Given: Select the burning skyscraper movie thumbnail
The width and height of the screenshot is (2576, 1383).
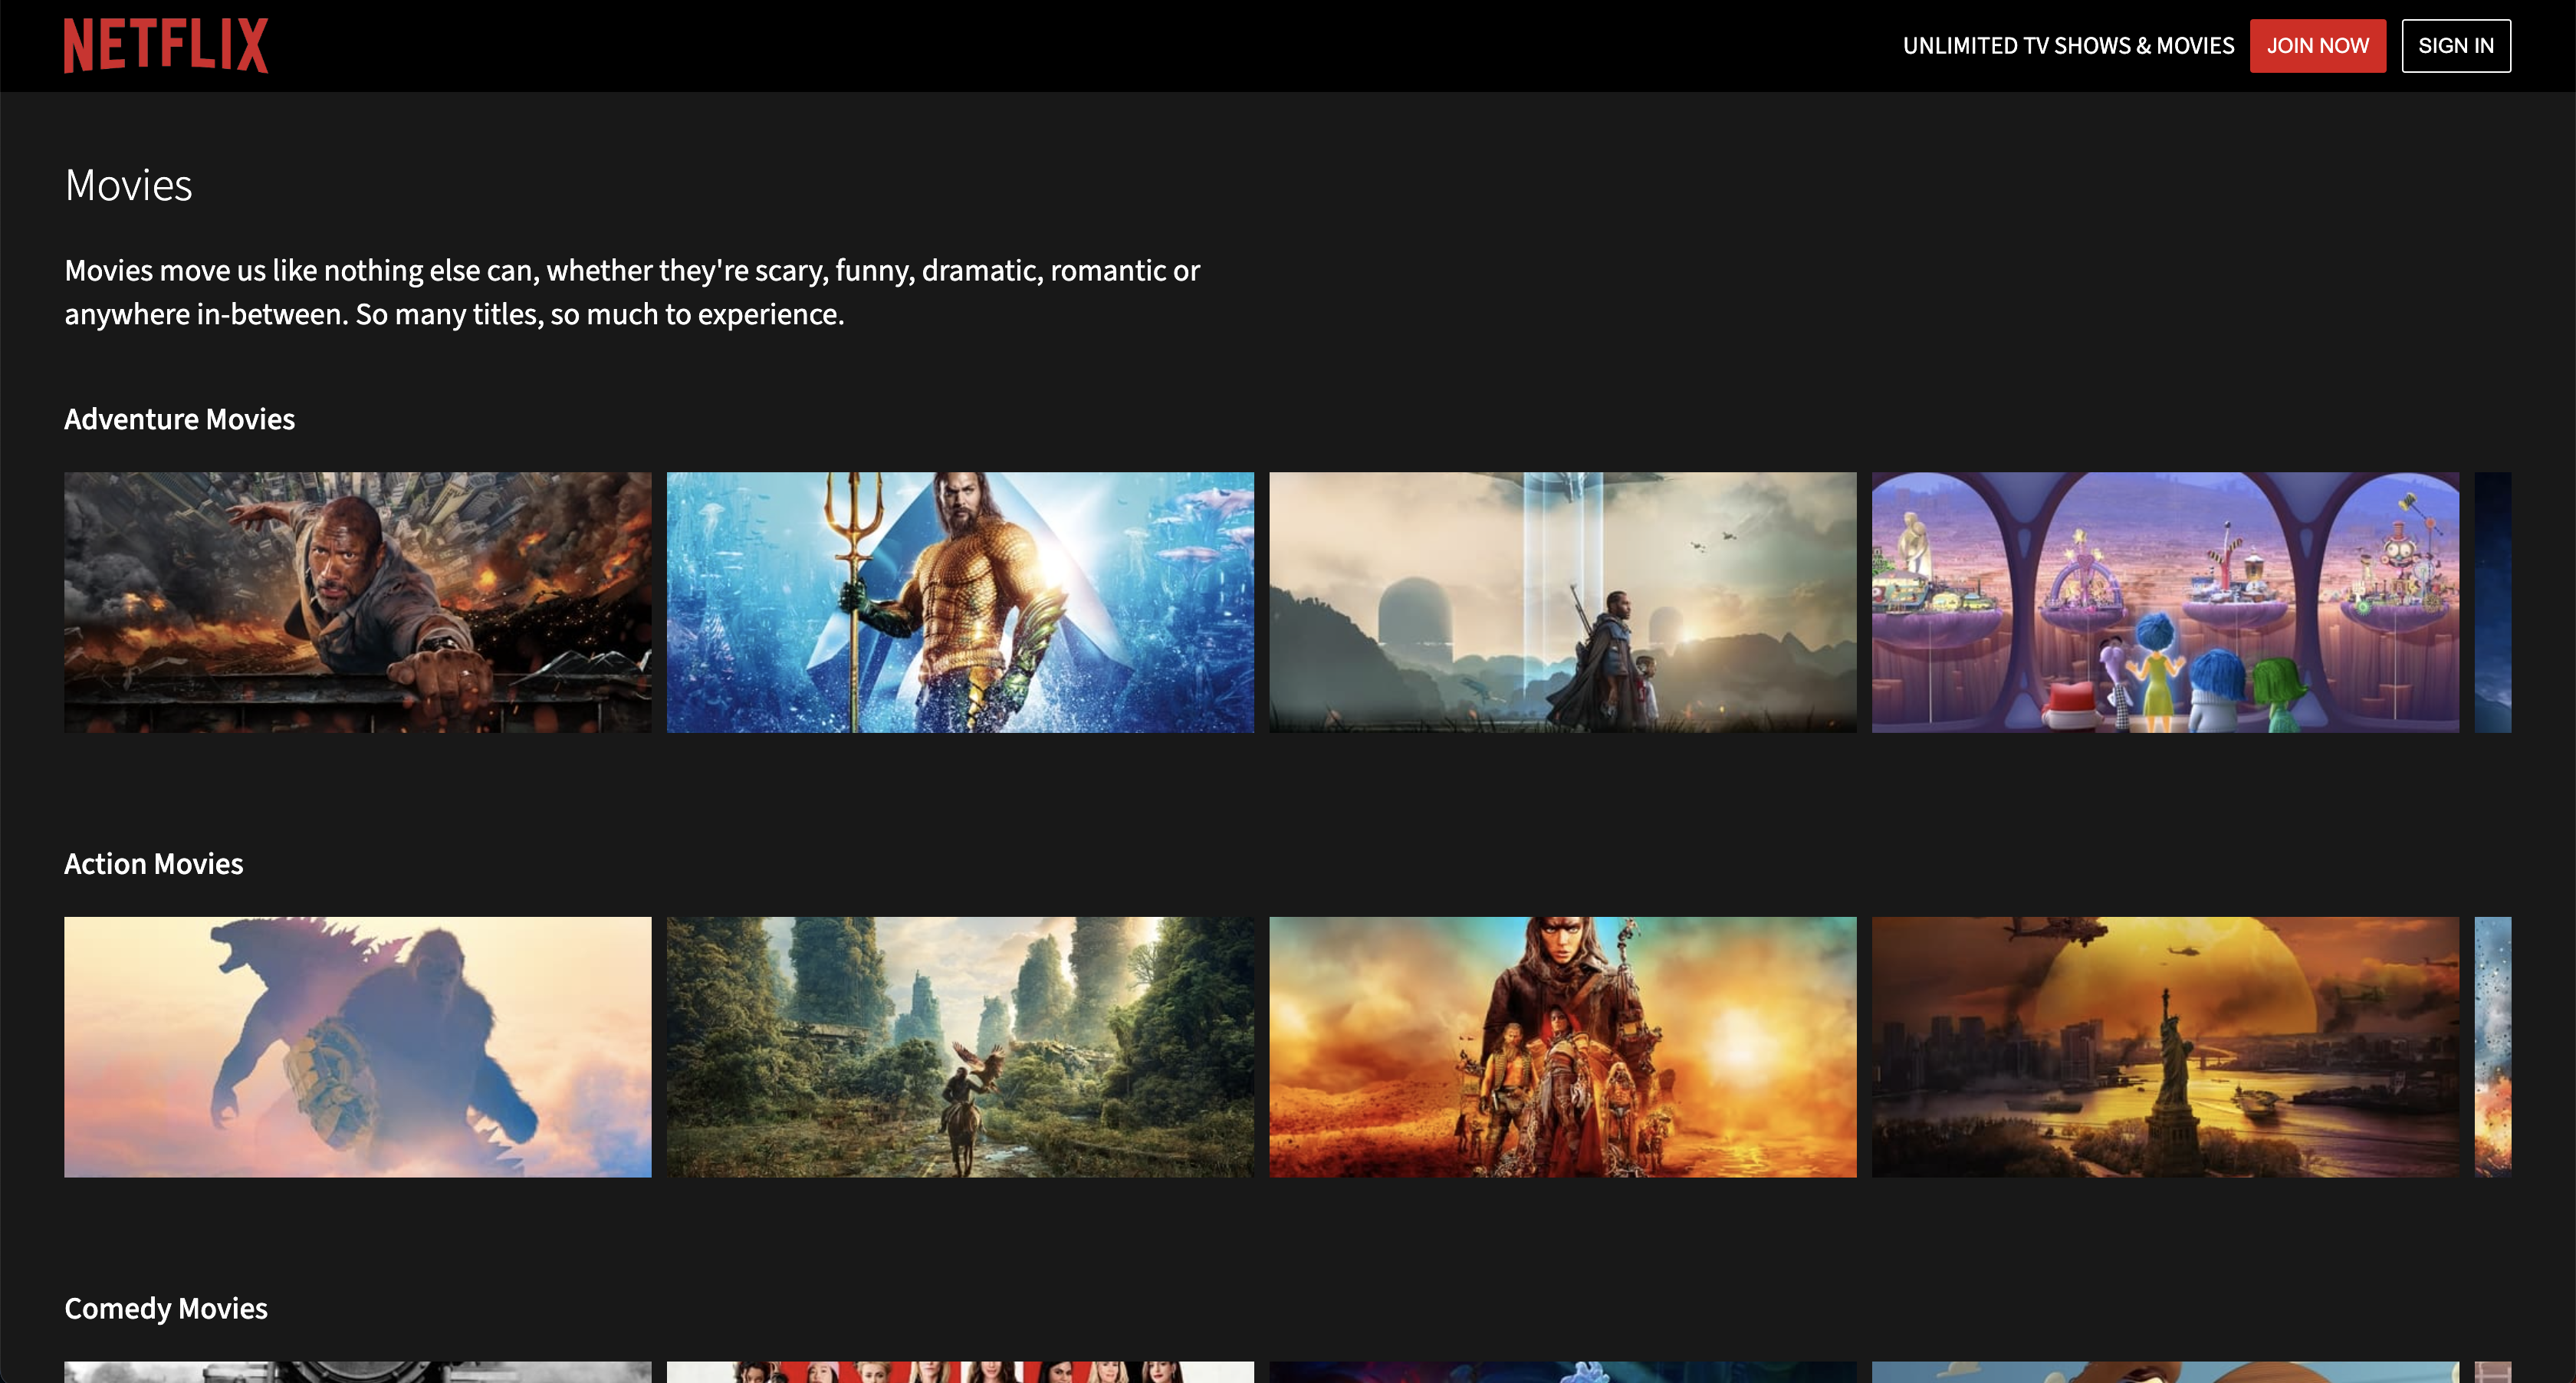Looking at the screenshot, I should click(357, 602).
